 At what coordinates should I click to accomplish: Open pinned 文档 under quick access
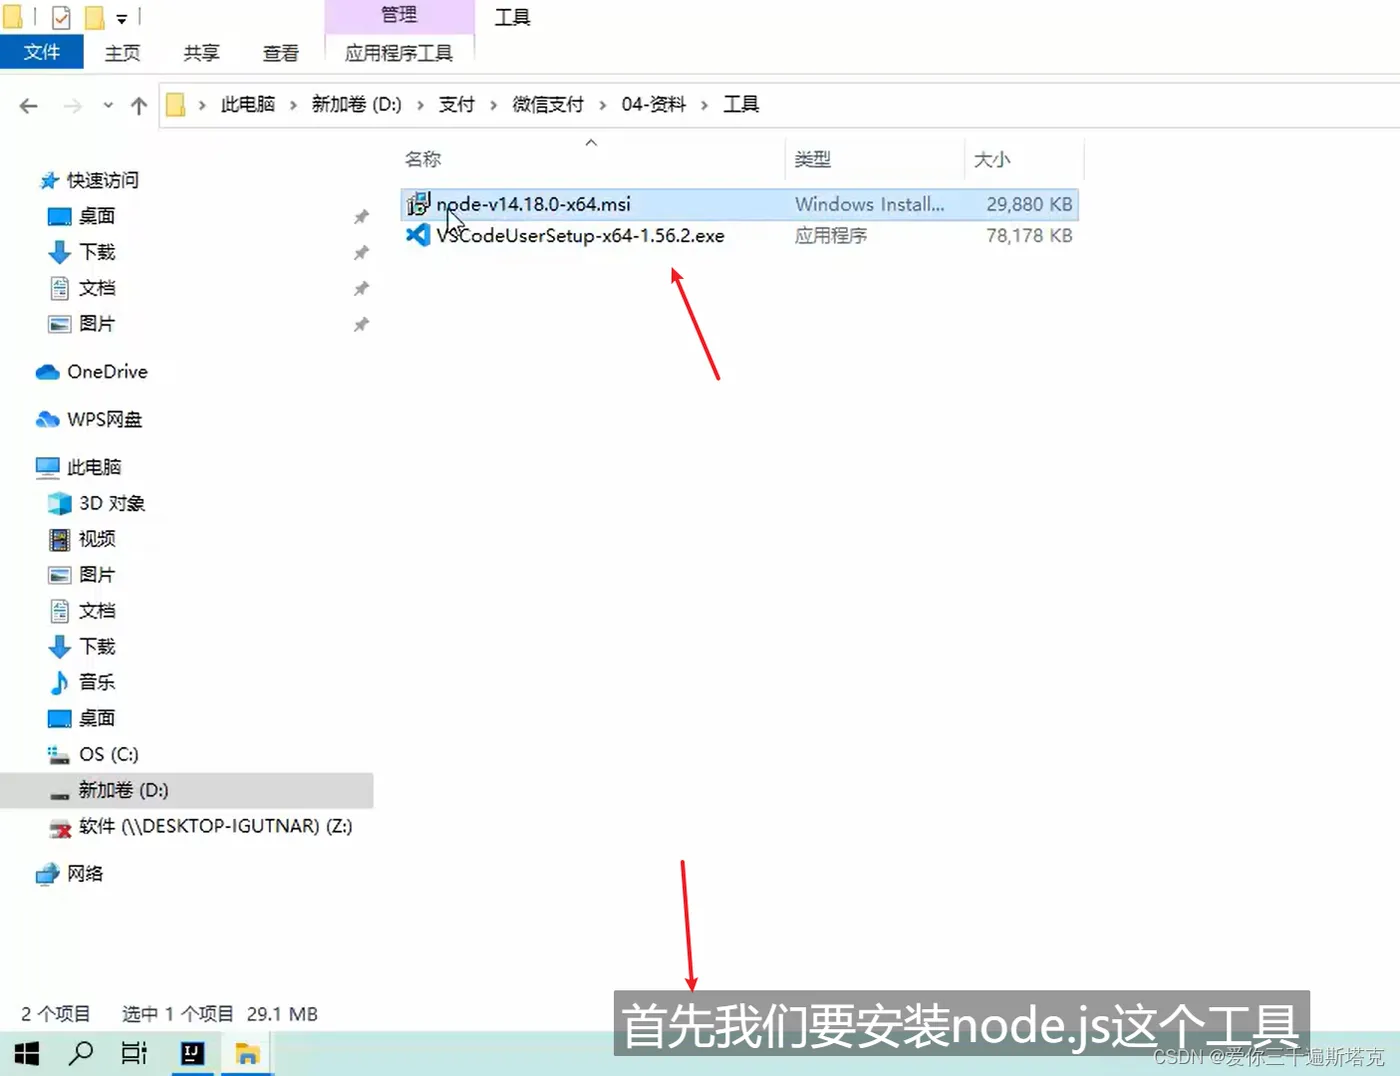96,288
